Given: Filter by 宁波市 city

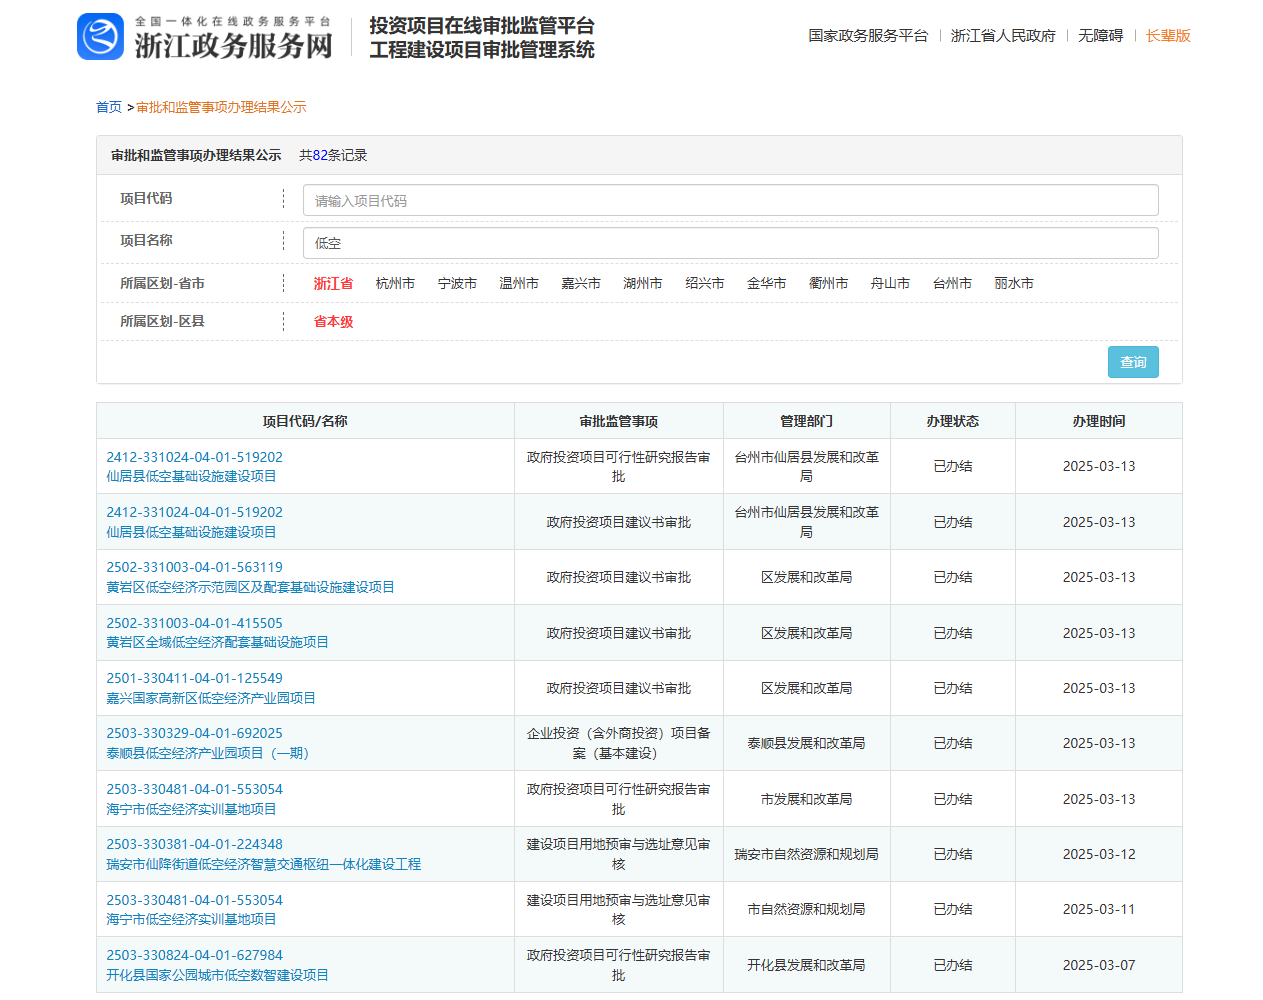Looking at the screenshot, I should pos(457,284).
